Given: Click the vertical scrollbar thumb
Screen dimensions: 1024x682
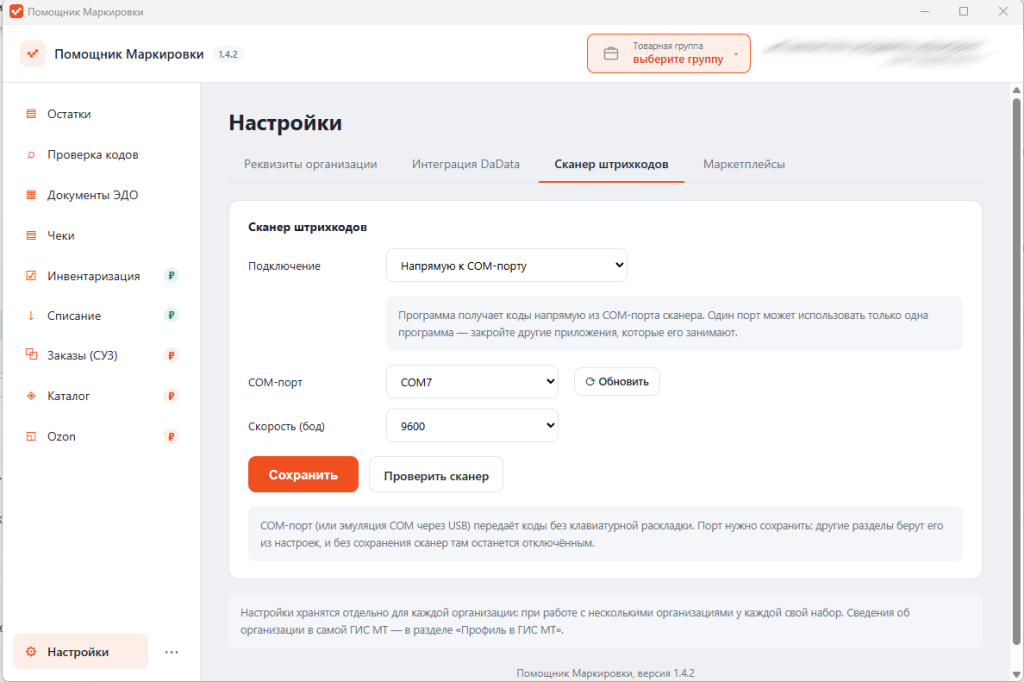Looking at the screenshot, I should click(x=1016, y=370).
